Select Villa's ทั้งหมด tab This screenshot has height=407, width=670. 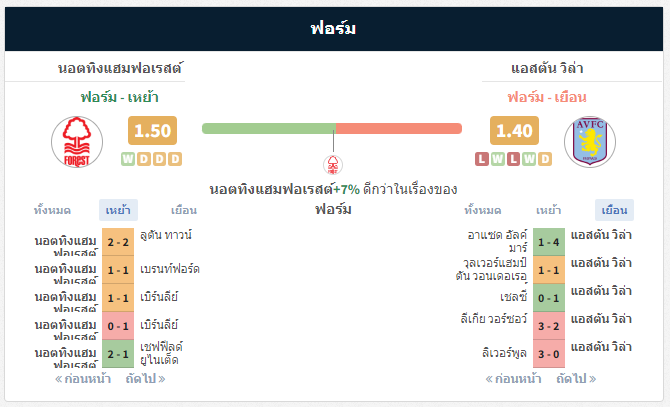pos(483,210)
